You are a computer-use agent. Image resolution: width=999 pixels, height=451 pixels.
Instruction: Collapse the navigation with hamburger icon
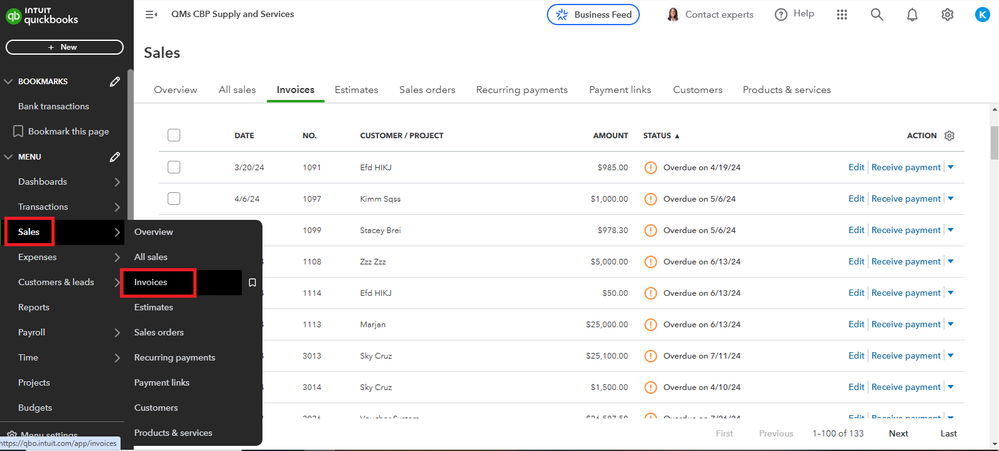[151, 15]
